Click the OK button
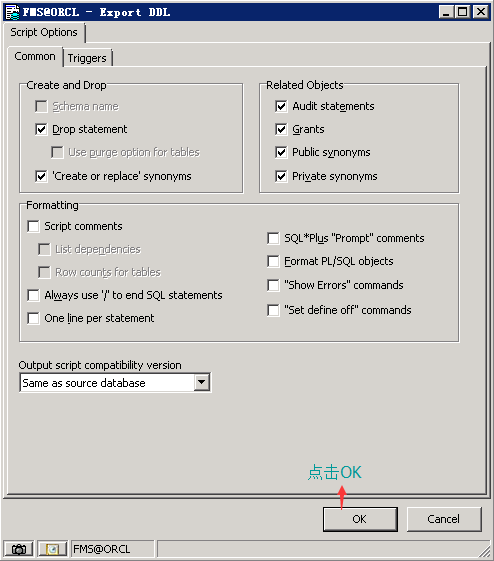This screenshot has width=494, height=561. pos(360,519)
